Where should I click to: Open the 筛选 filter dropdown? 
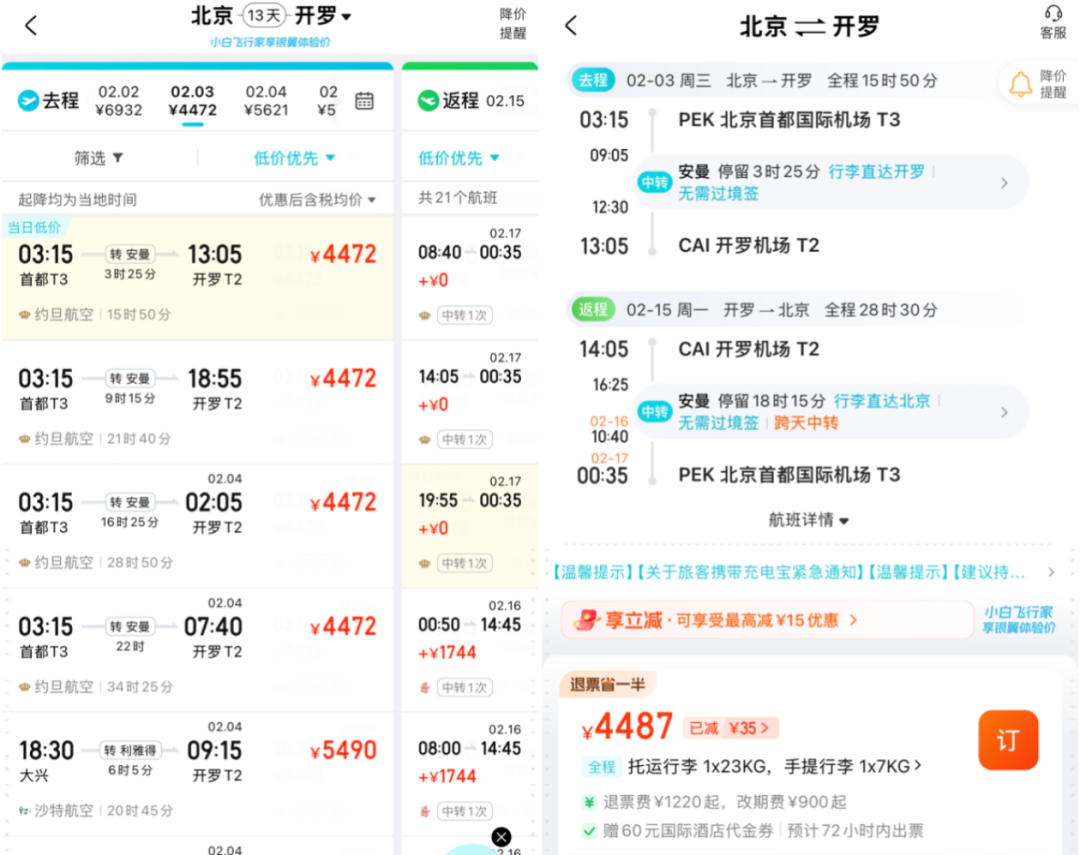tap(98, 158)
